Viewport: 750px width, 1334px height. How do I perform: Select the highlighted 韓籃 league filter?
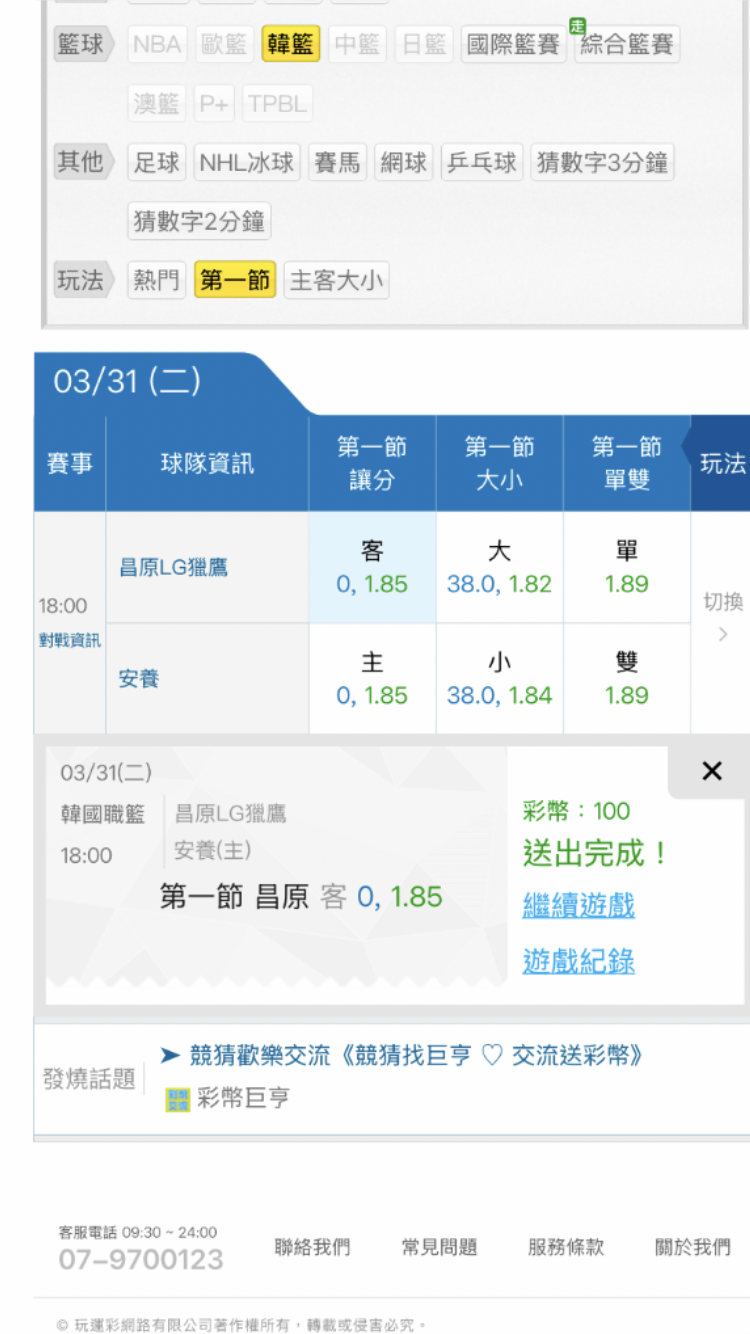coord(291,44)
